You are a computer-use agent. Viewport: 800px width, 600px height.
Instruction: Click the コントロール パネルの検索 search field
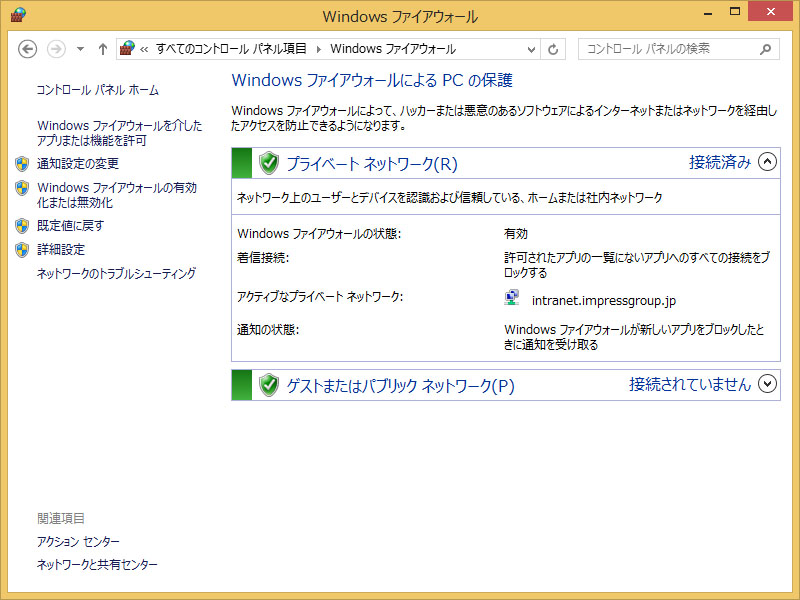point(679,49)
